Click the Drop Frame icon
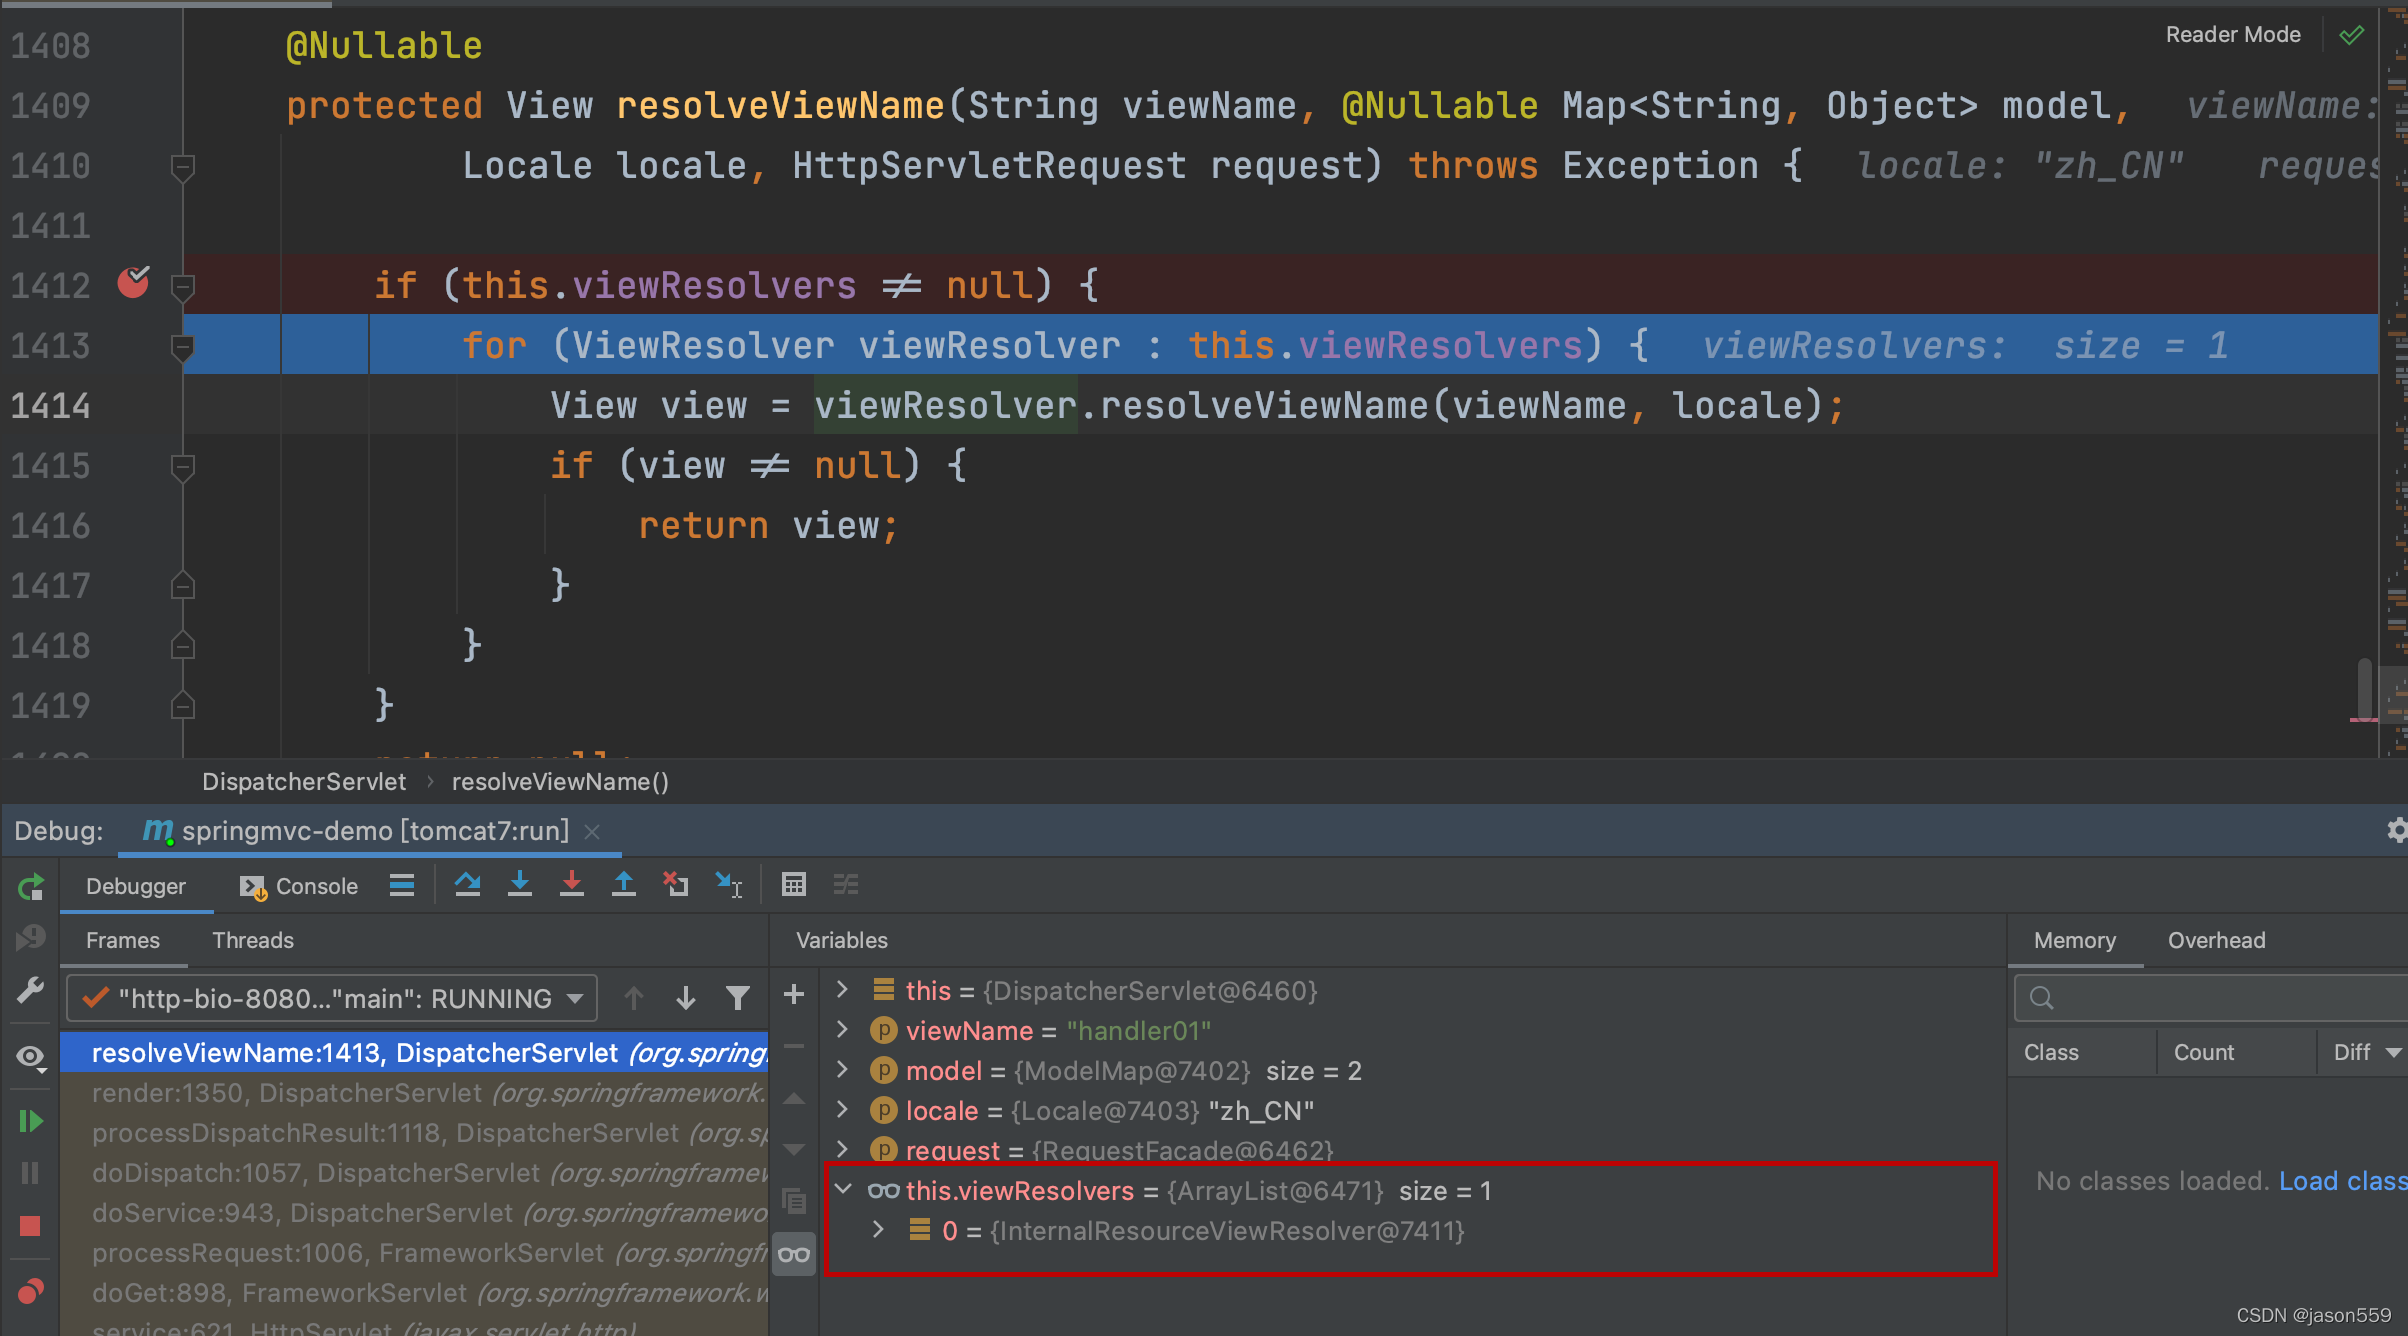The height and width of the screenshot is (1336, 2408). coord(676,885)
